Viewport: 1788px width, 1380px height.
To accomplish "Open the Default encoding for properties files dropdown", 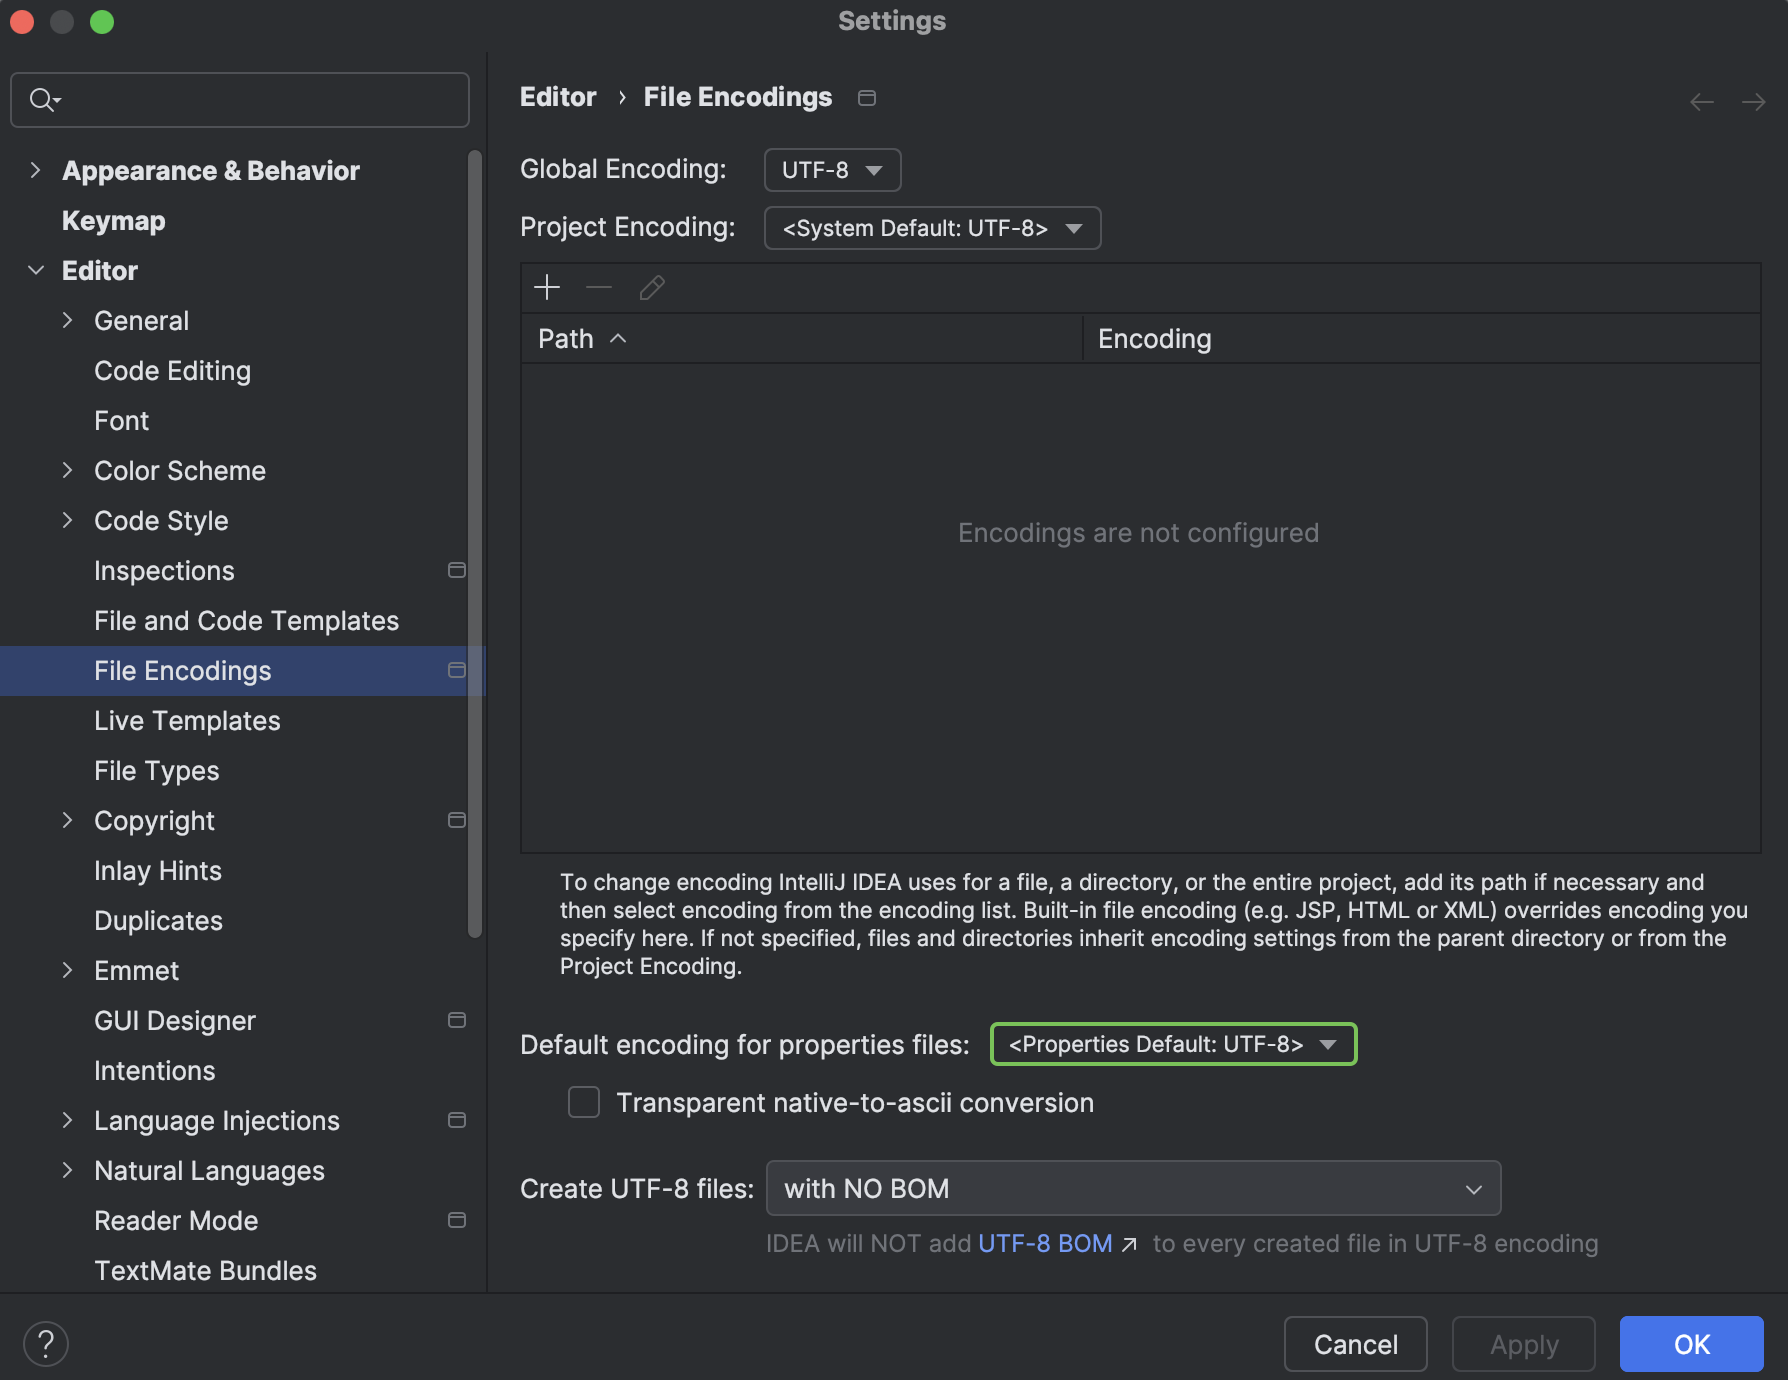I will tap(1172, 1044).
